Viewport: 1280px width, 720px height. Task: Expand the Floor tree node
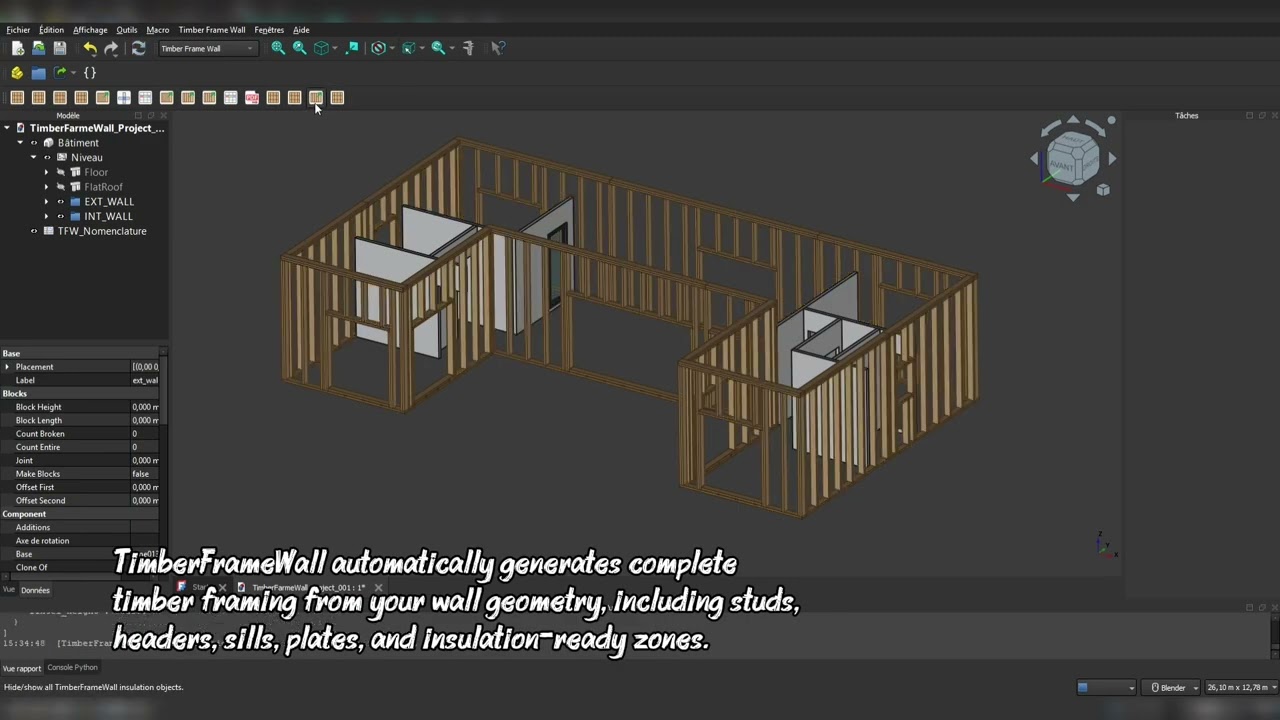[46, 173]
